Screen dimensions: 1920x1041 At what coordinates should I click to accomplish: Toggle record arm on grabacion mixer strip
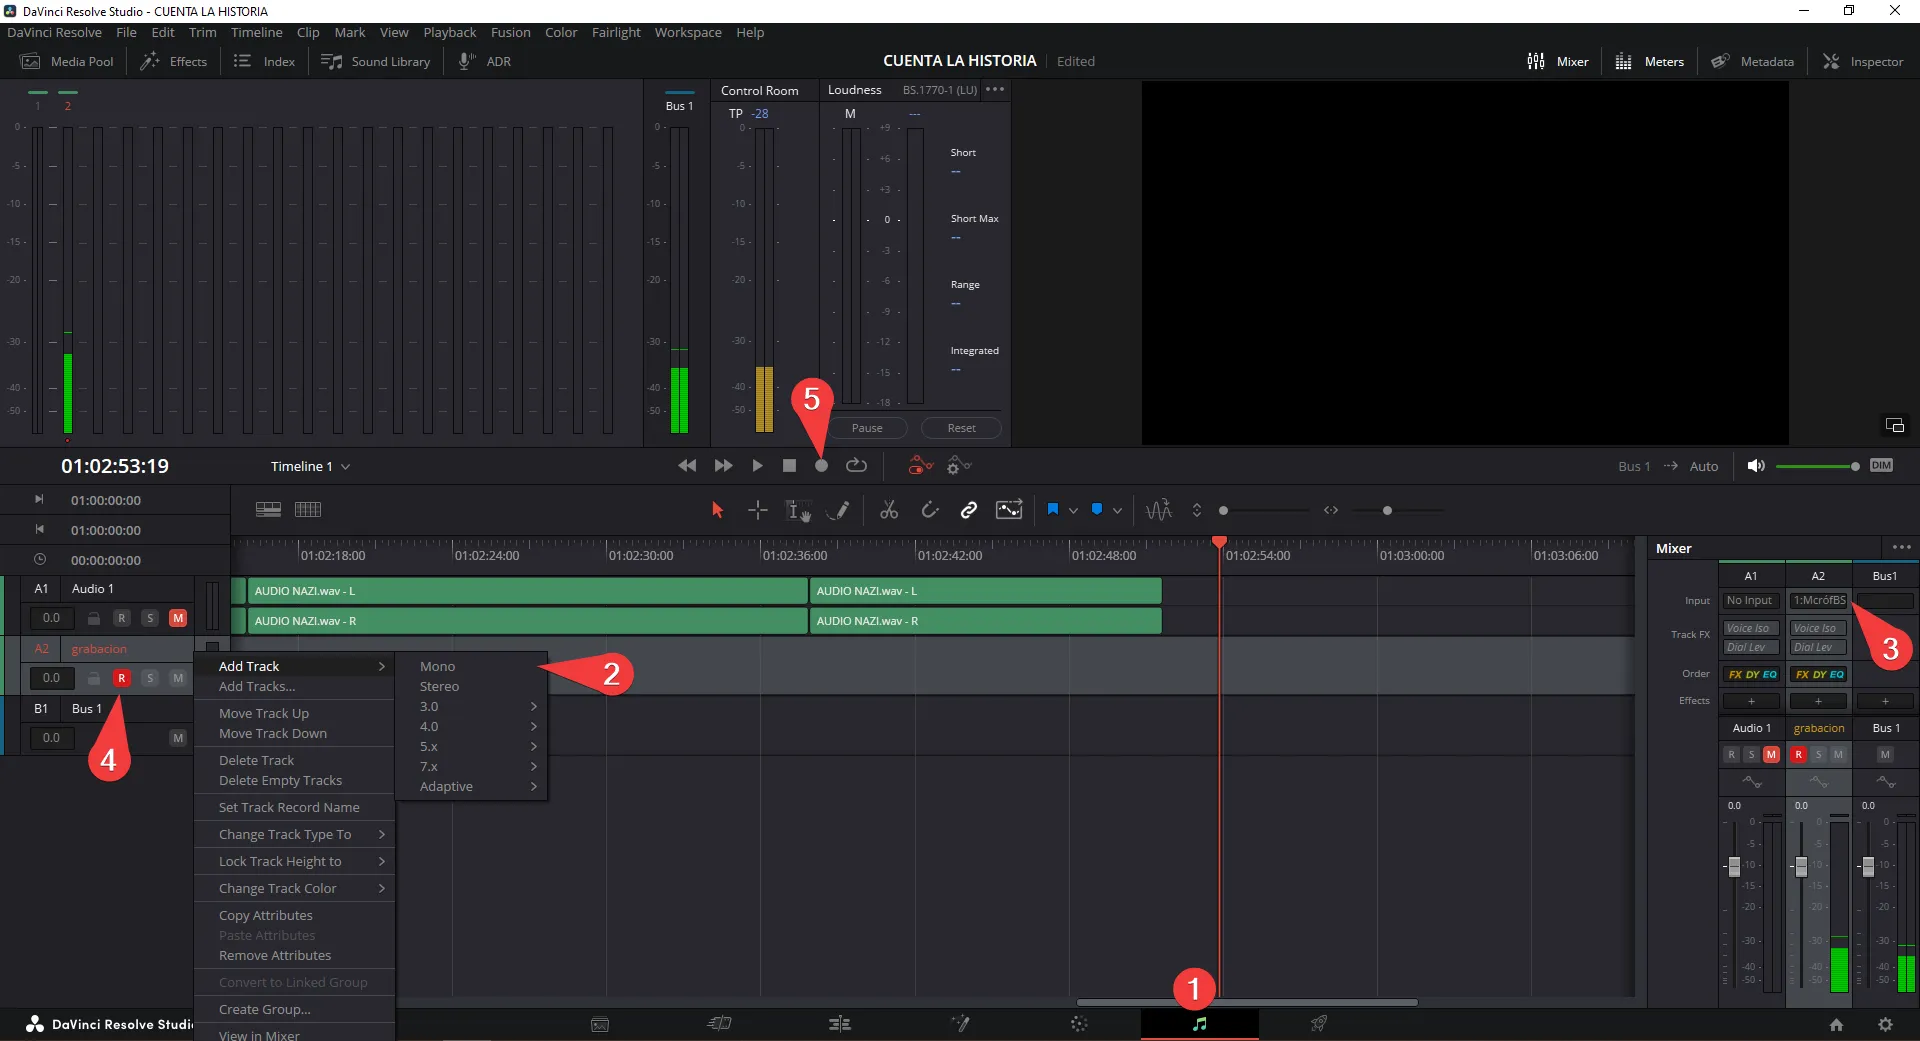pos(1799,755)
